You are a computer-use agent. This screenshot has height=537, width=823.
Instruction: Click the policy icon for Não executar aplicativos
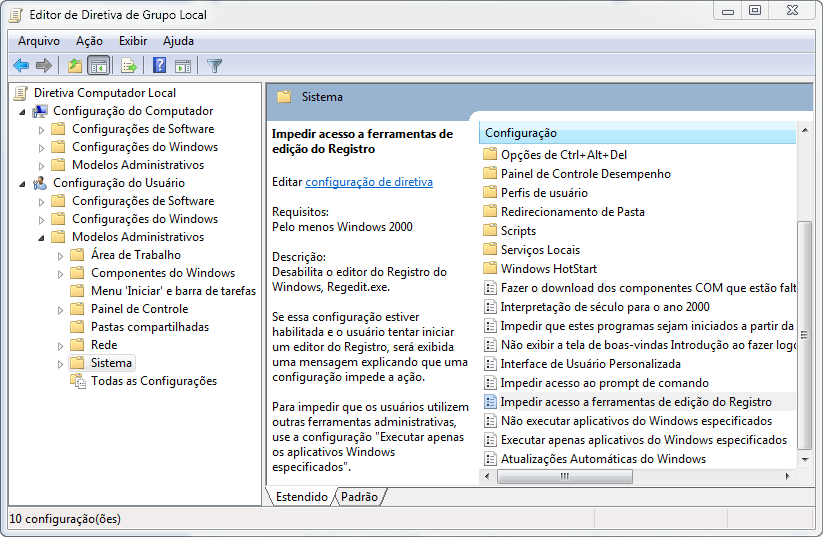point(490,421)
